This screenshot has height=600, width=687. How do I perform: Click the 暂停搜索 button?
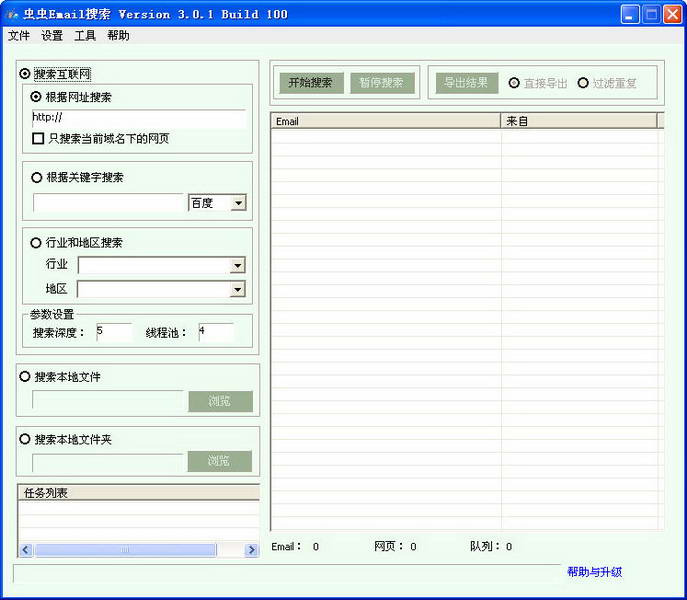click(382, 82)
